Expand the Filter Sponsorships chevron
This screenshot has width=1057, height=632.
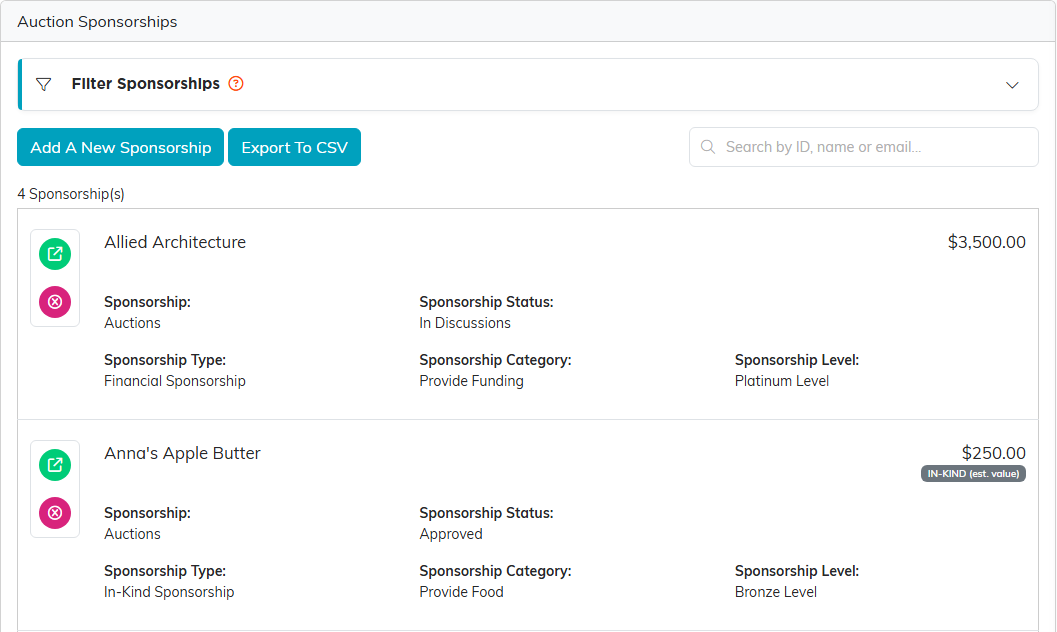pyautogui.click(x=1012, y=85)
